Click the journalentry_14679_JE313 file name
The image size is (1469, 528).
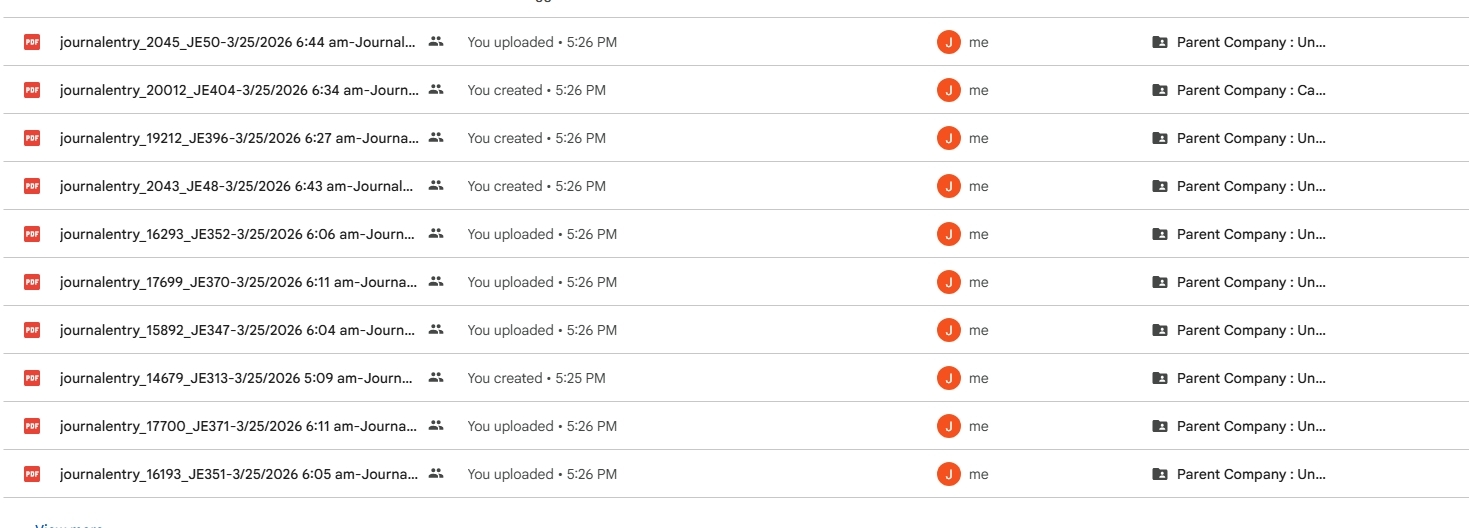(236, 378)
